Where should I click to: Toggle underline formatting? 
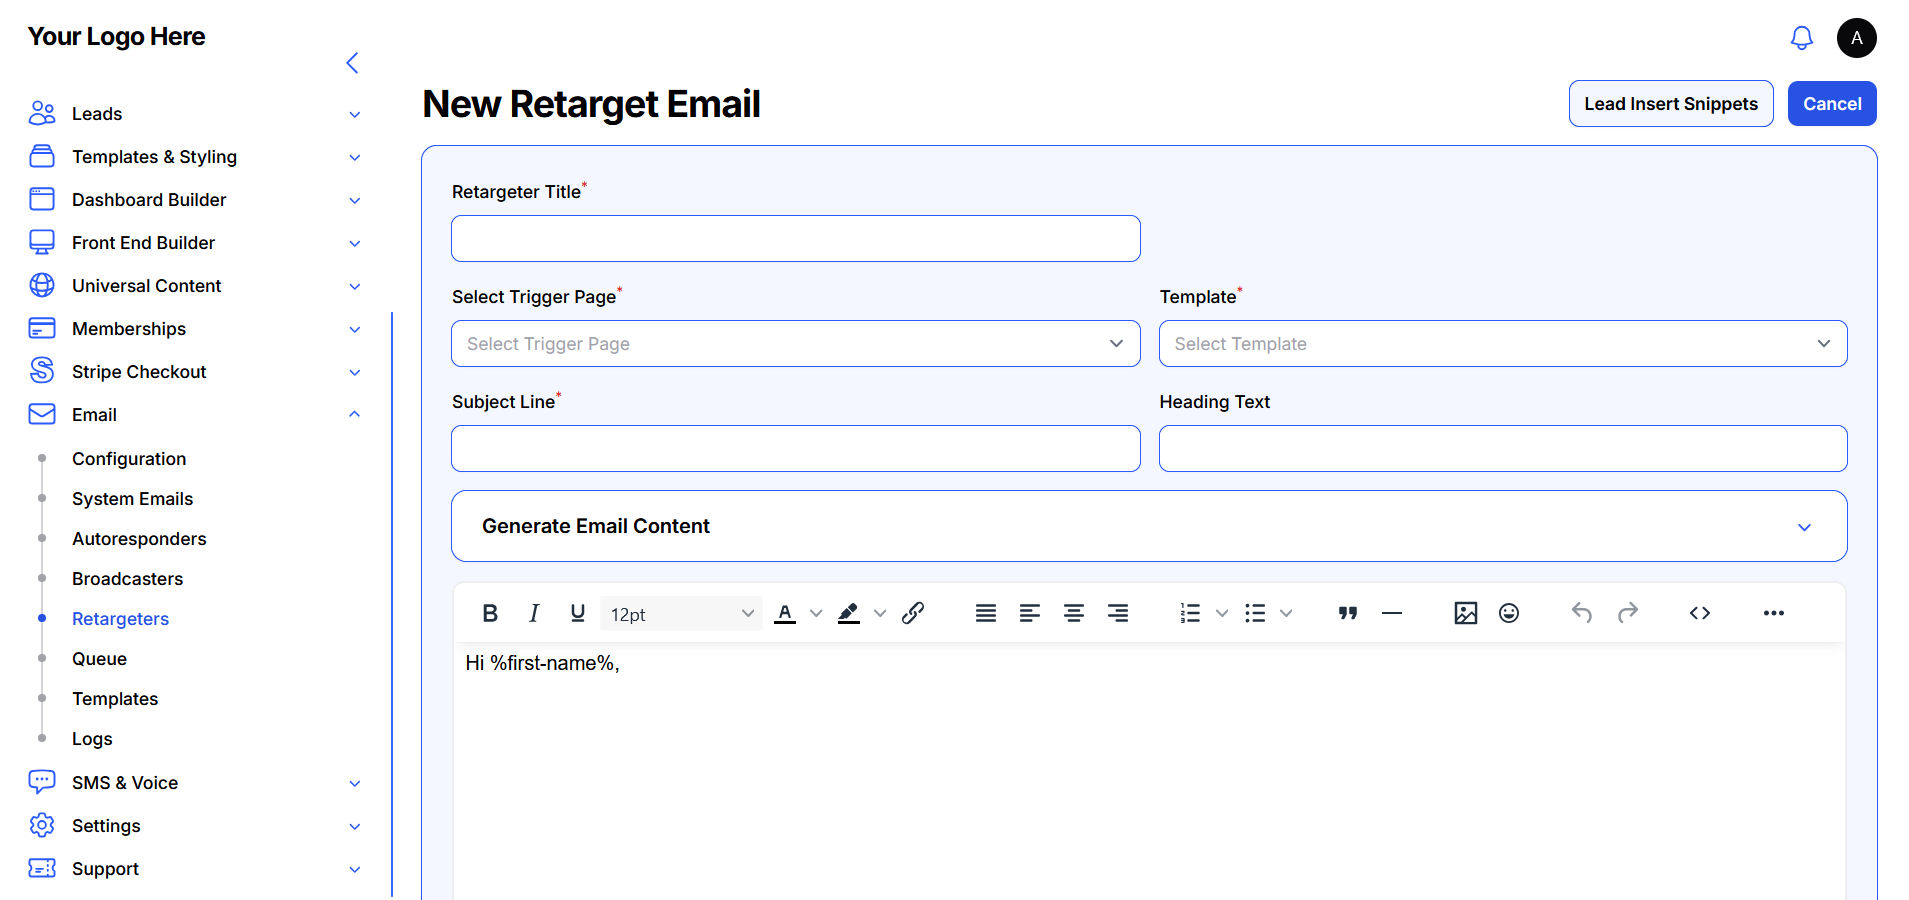coord(577,613)
